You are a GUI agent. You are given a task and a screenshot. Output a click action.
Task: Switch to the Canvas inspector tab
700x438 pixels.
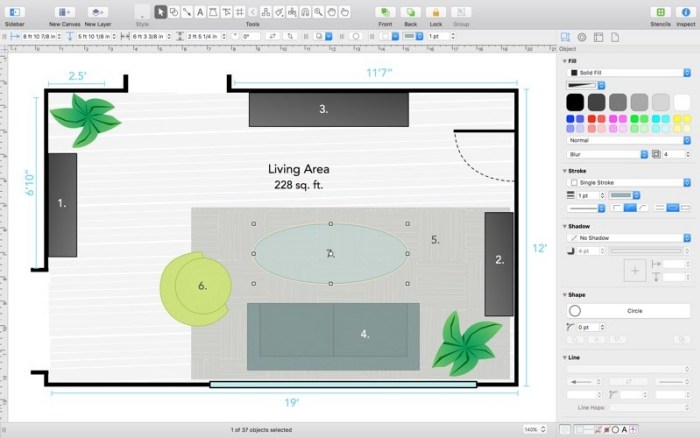coord(598,37)
